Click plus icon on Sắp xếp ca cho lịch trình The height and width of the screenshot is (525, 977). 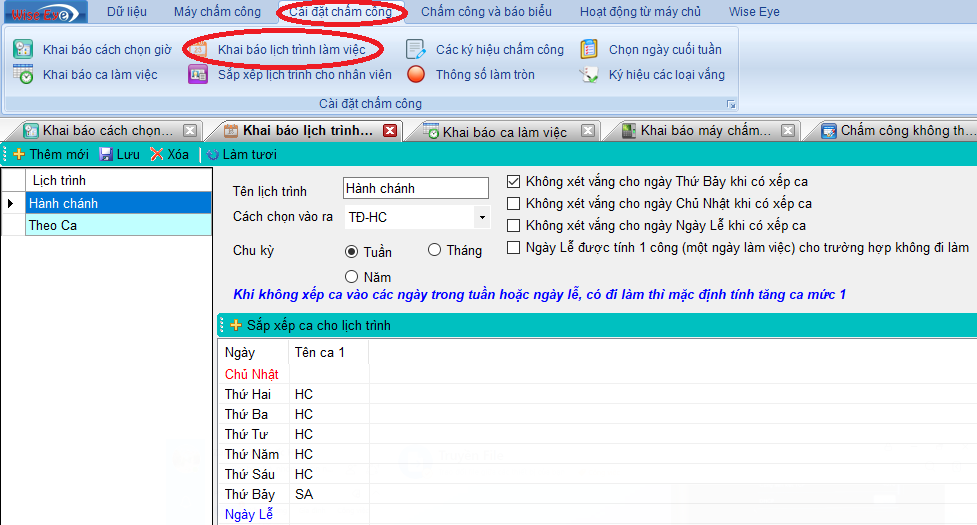tap(236, 325)
